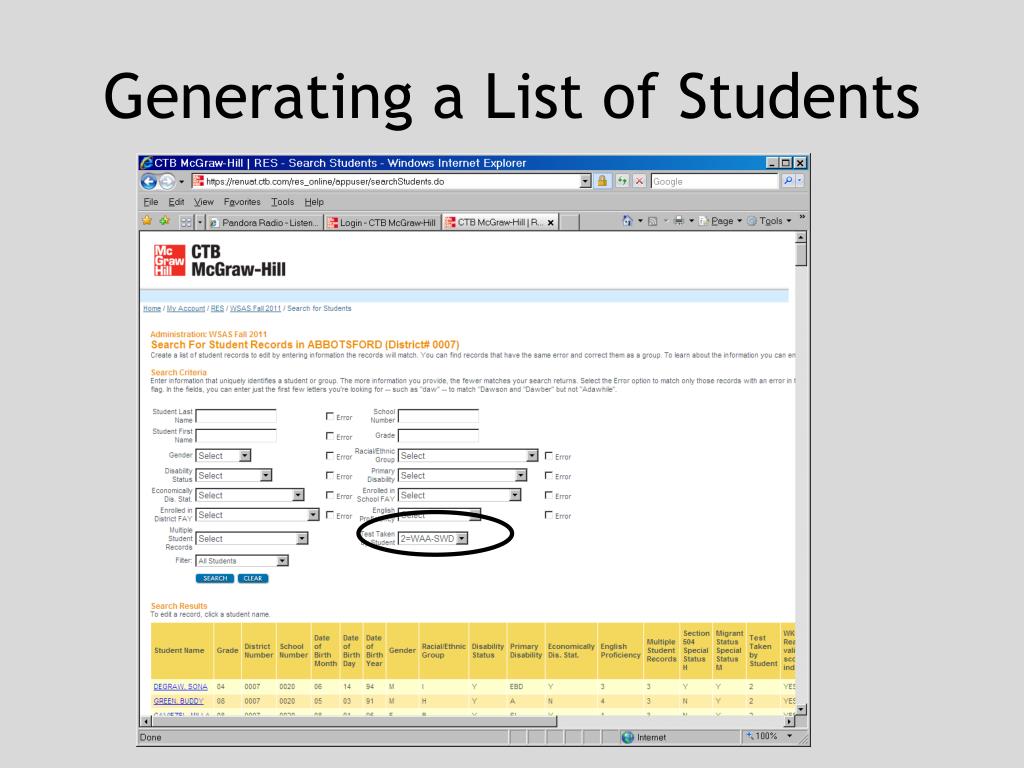Image resolution: width=1024 pixels, height=768 pixels.
Task: Open the File menu
Action: [151, 202]
